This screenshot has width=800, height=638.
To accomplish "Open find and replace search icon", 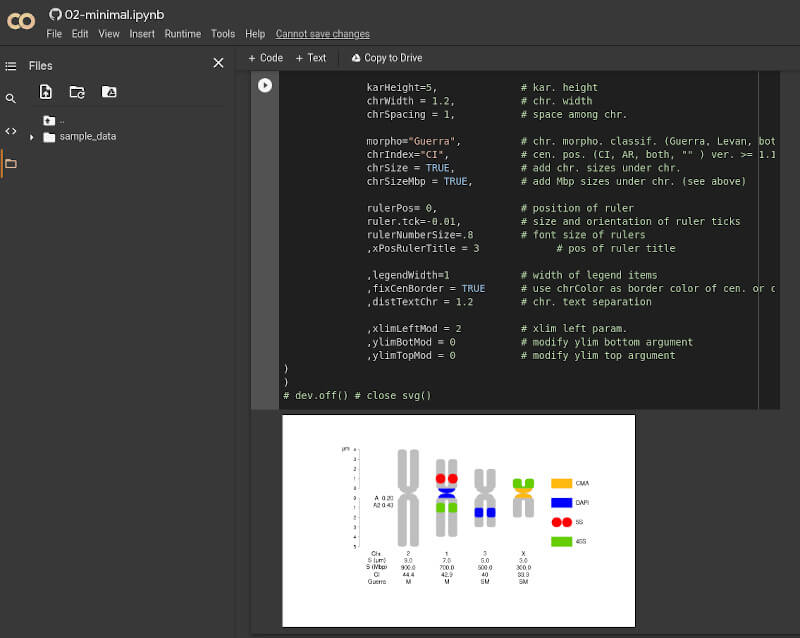I will coord(11,99).
